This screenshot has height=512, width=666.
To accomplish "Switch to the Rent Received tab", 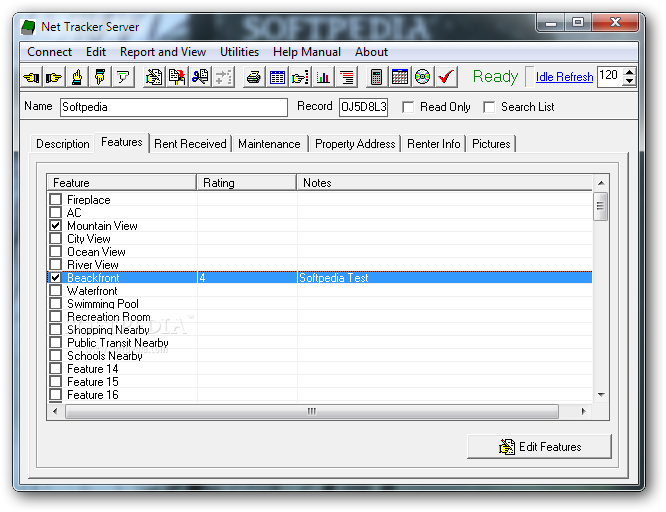I will coord(190,144).
